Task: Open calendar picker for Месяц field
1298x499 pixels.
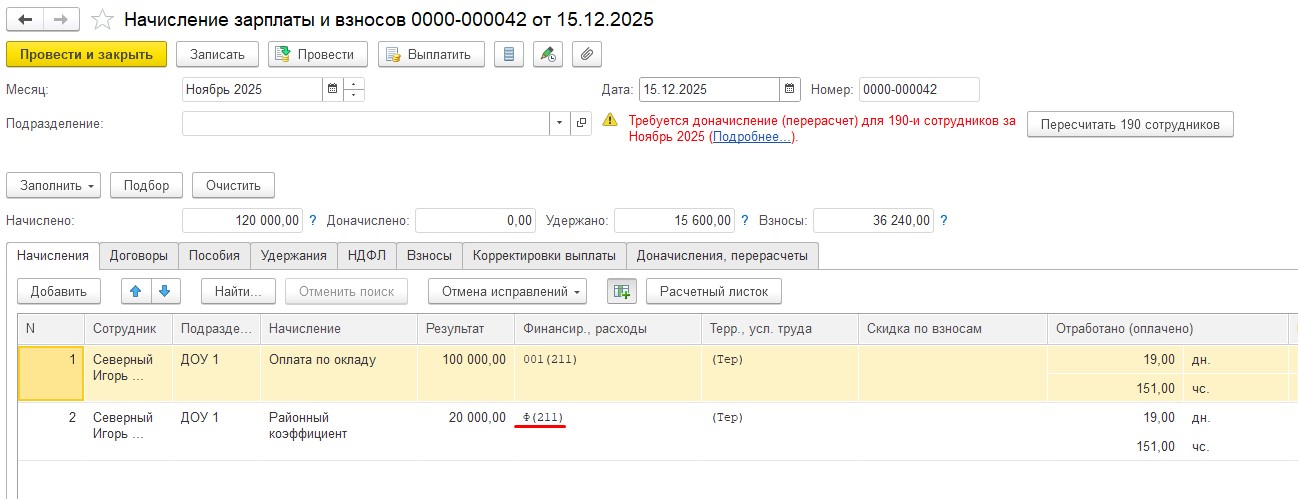Action: click(x=331, y=89)
